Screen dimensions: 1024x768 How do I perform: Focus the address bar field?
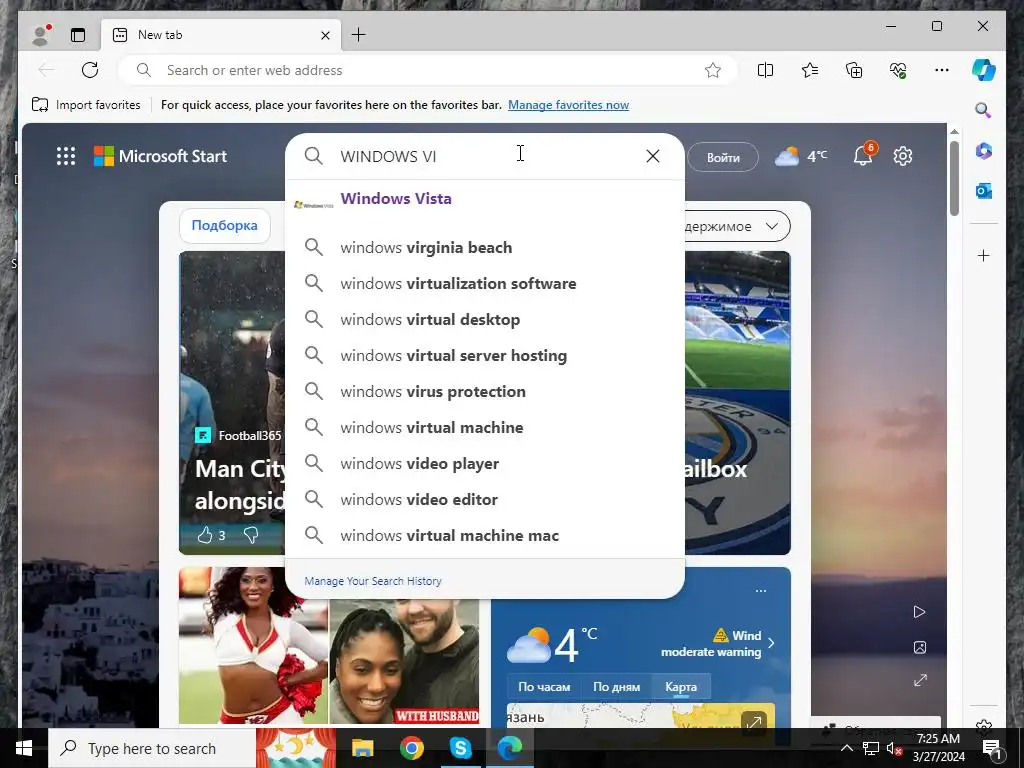pos(428,70)
